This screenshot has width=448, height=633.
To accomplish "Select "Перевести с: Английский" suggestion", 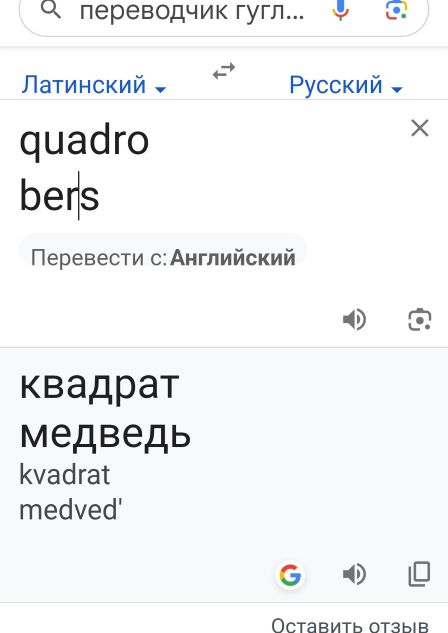I will click(x=163, y=257).
